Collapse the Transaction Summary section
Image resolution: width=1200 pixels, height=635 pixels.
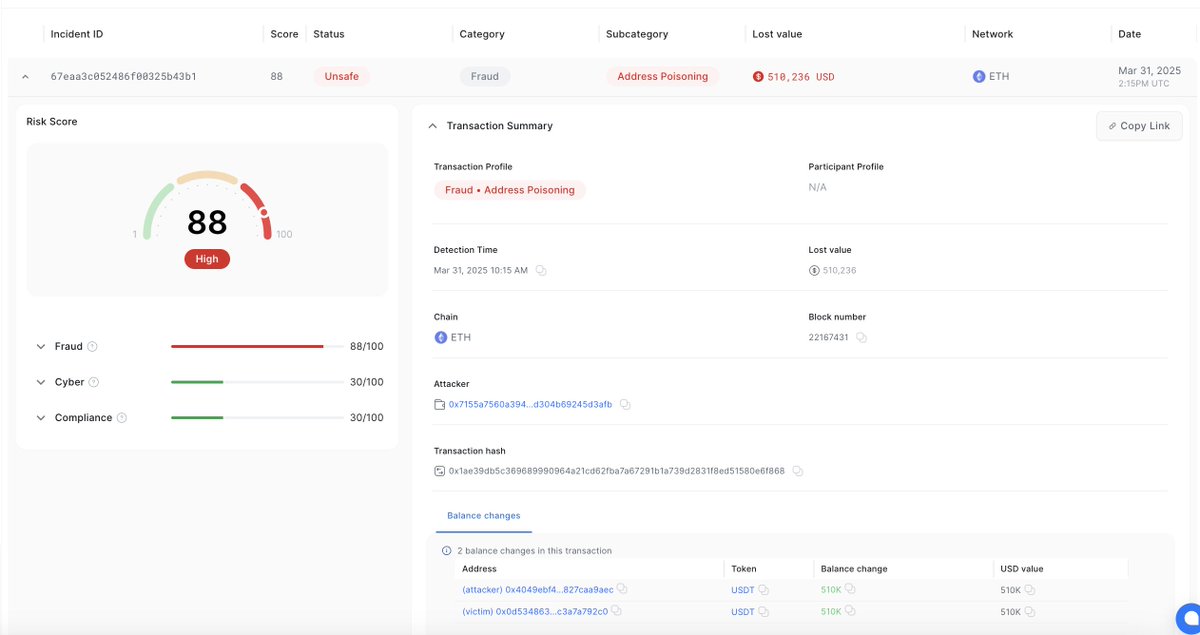432,126
